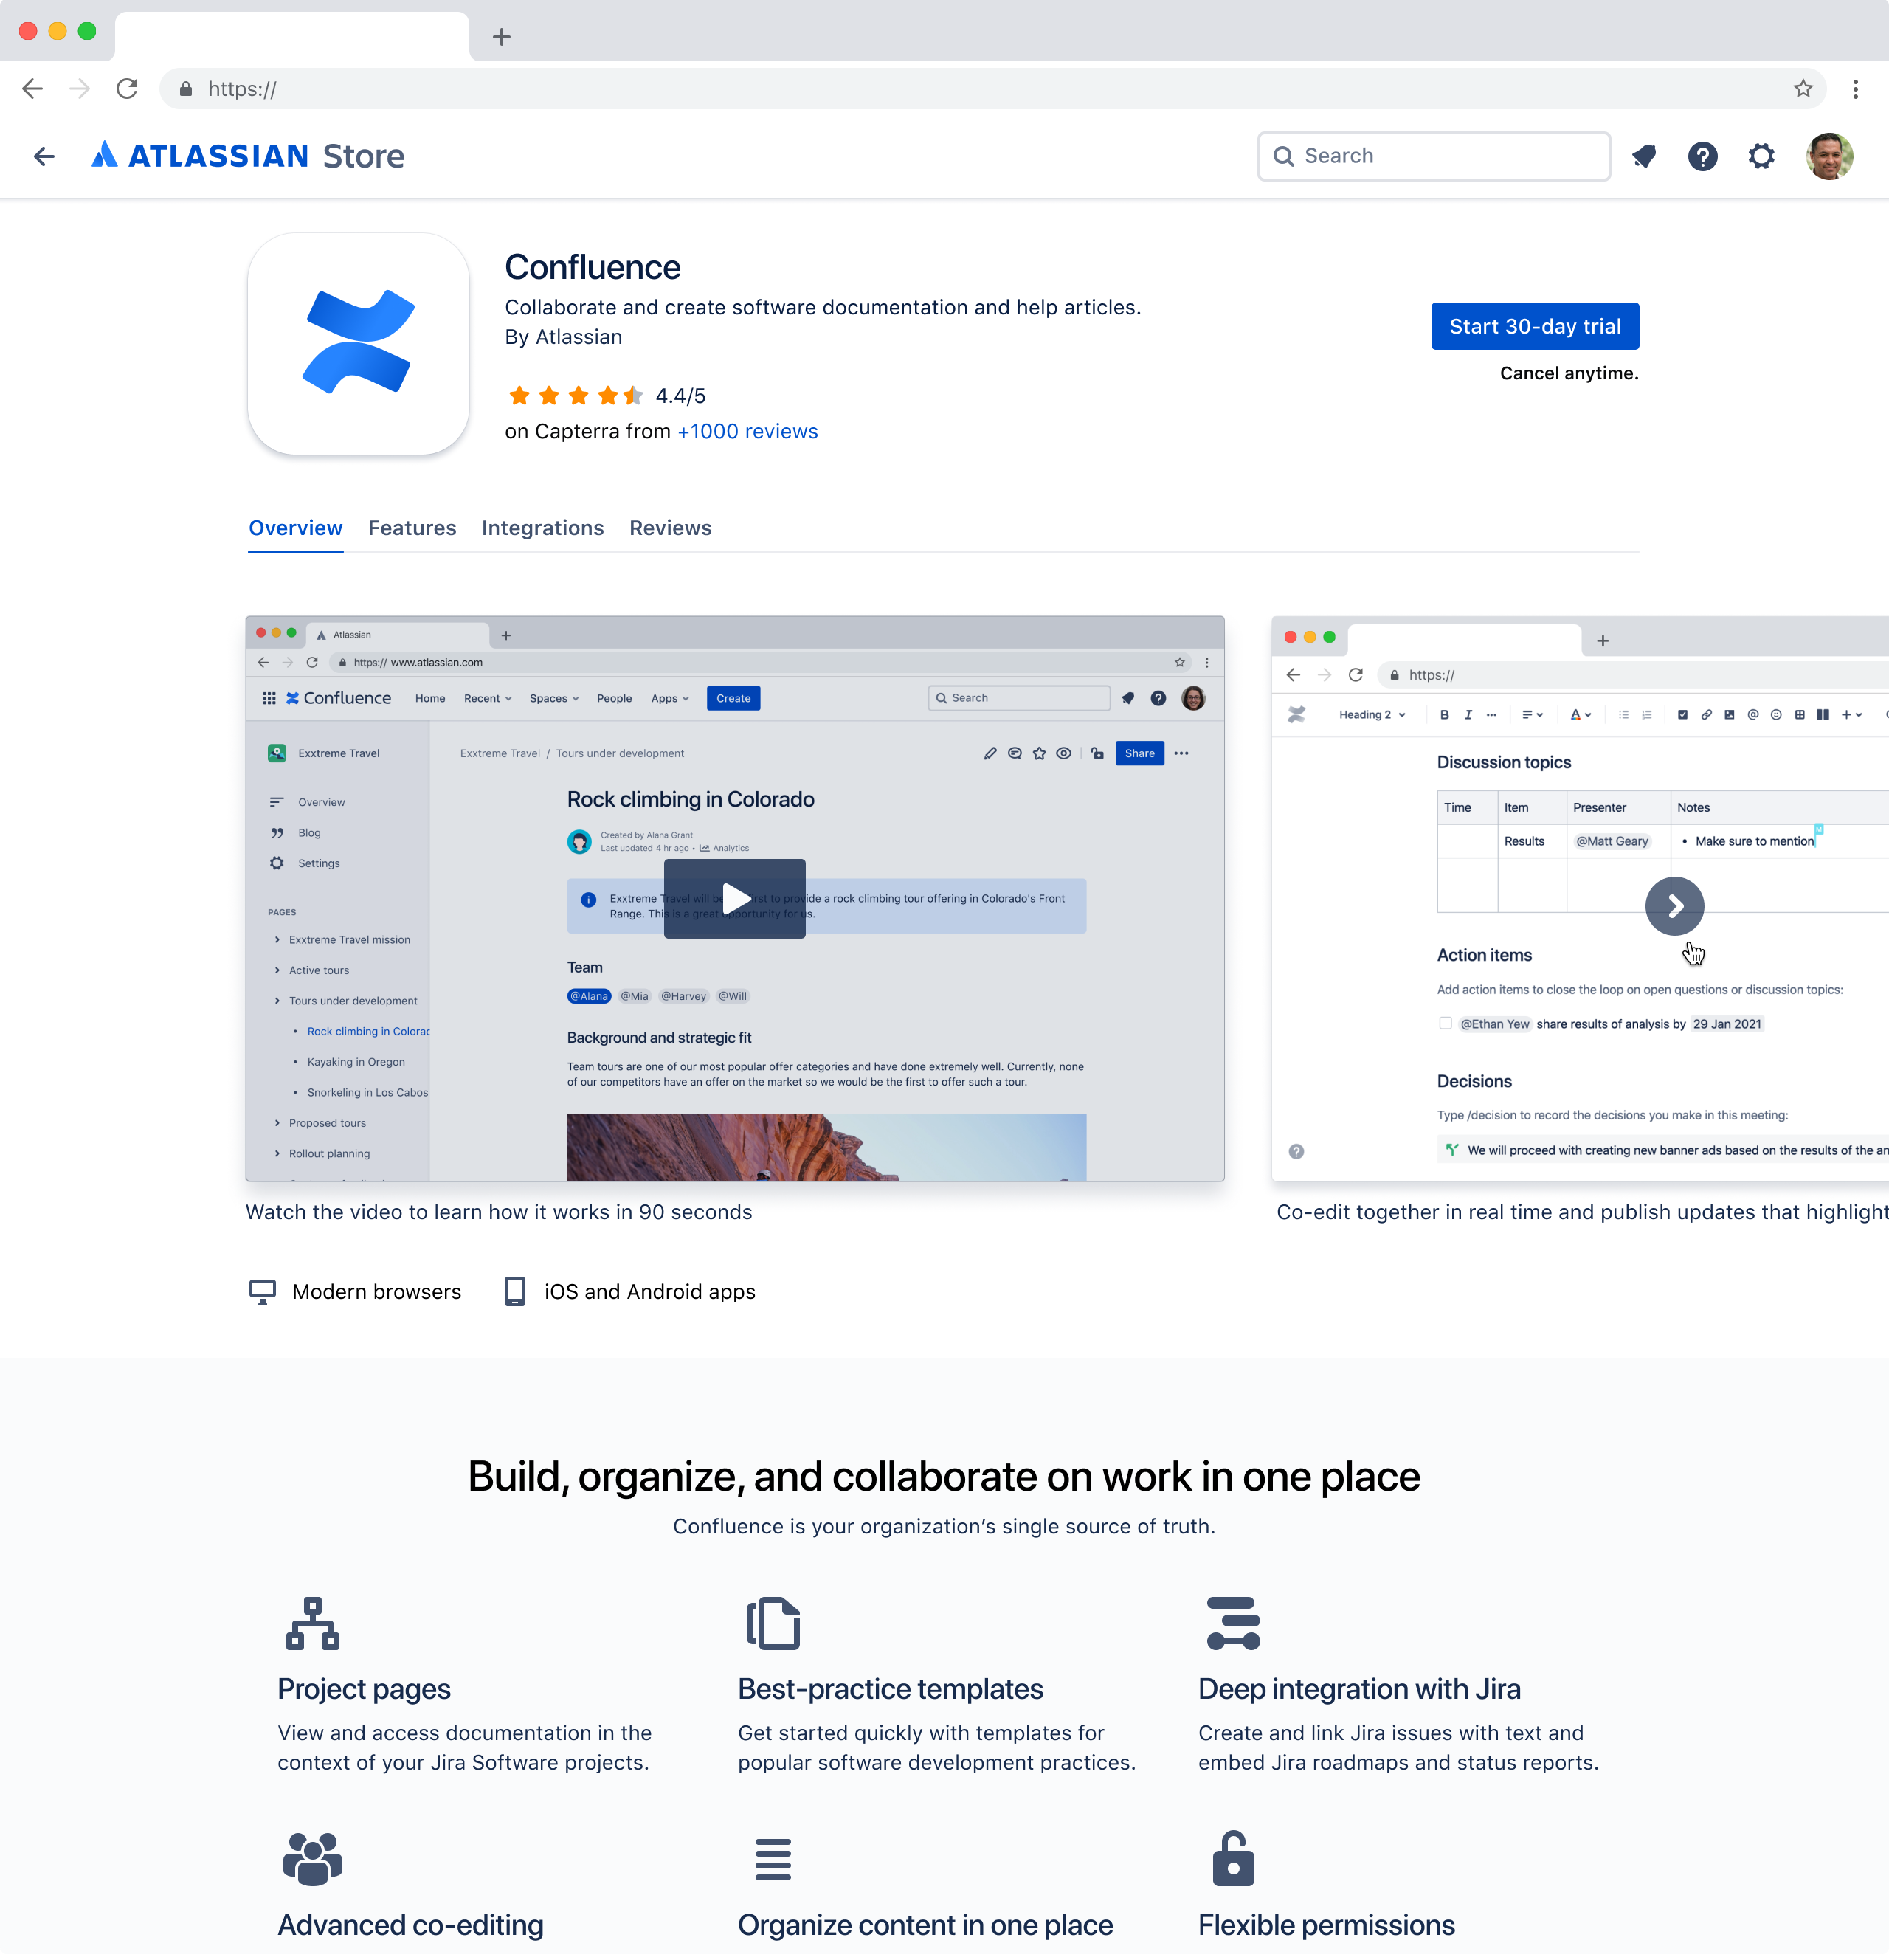1889x1960 pixels.
Task: Click the Organize content lines icon
Action: tap(773, 1859)
